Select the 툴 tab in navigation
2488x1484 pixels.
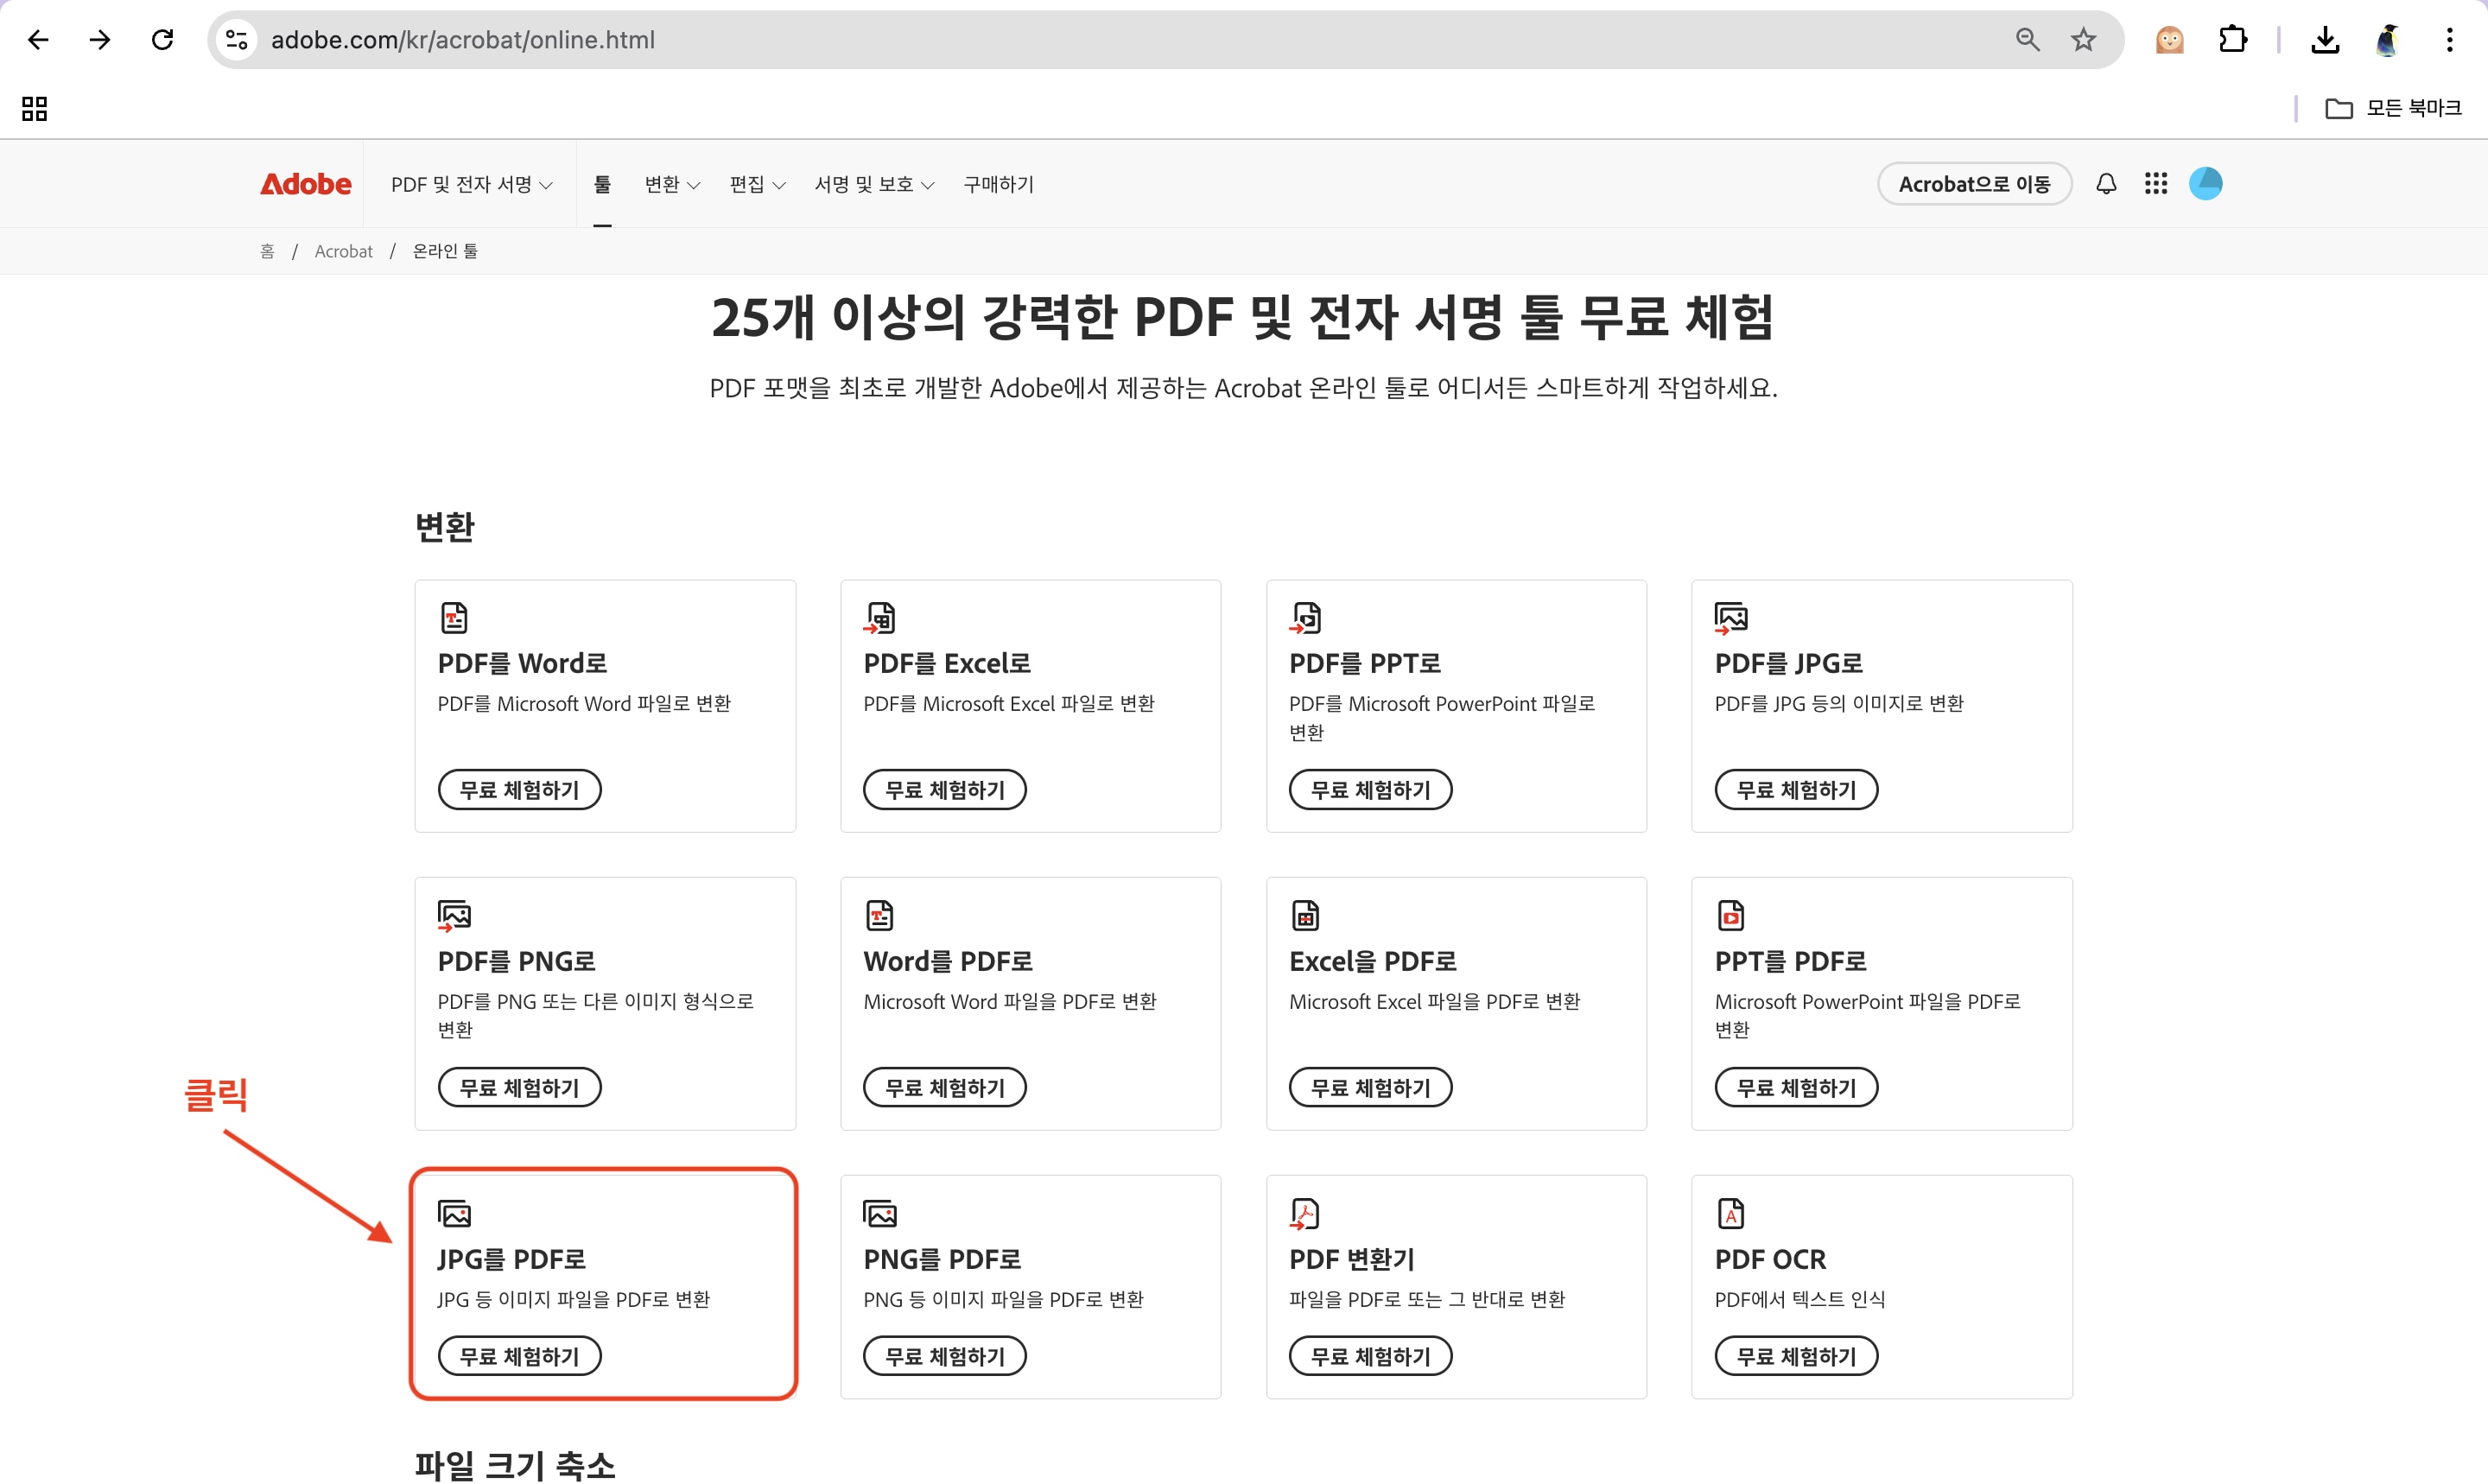pyautogui.click(x=602, y=184)
